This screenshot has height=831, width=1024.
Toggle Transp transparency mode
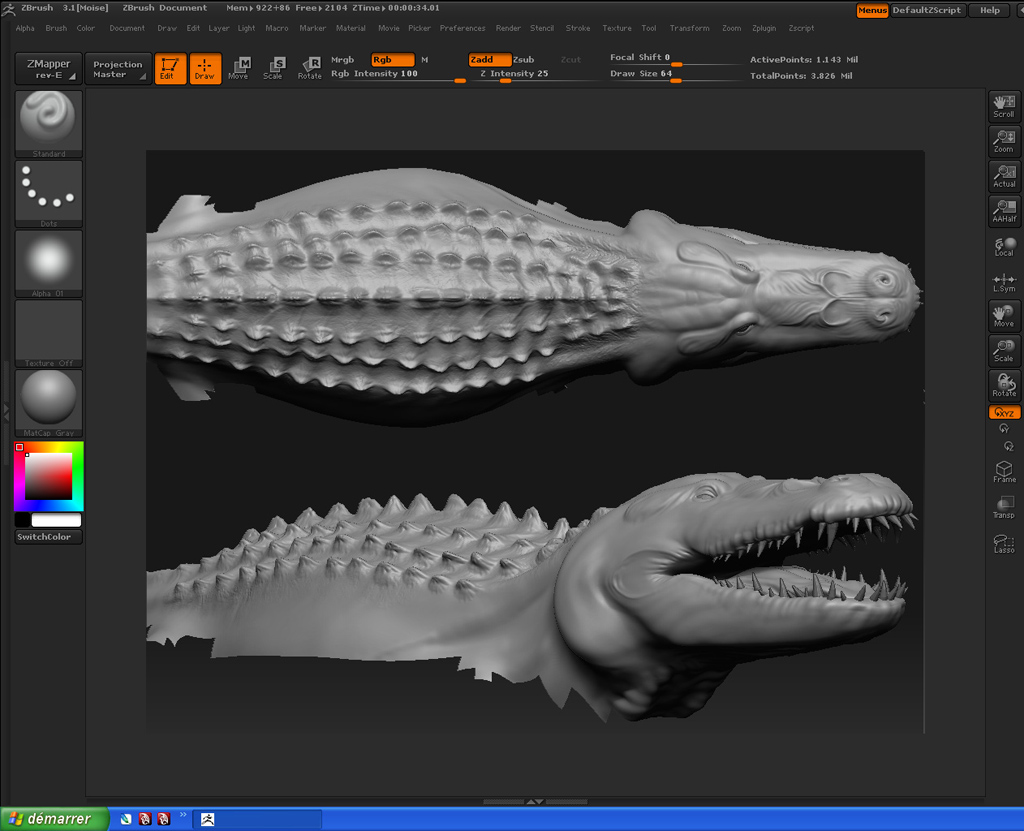(x=1004, y=508)
